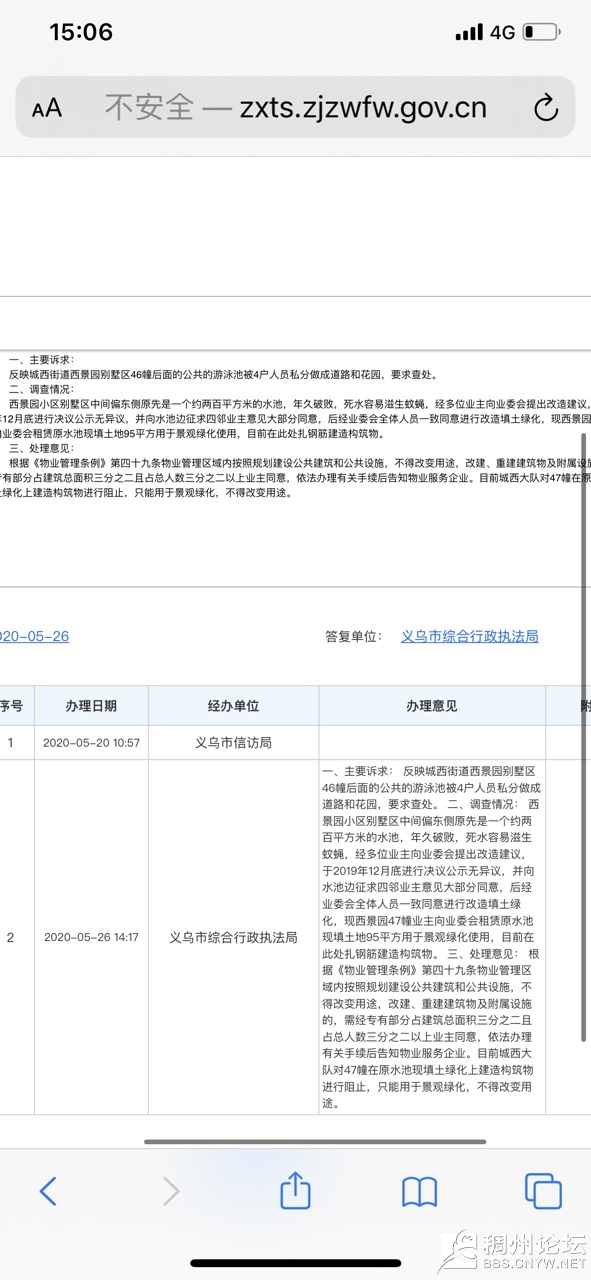Select the 办理意见 column header
Viewport: 591px width, 1280px height.
click(432, 705)
